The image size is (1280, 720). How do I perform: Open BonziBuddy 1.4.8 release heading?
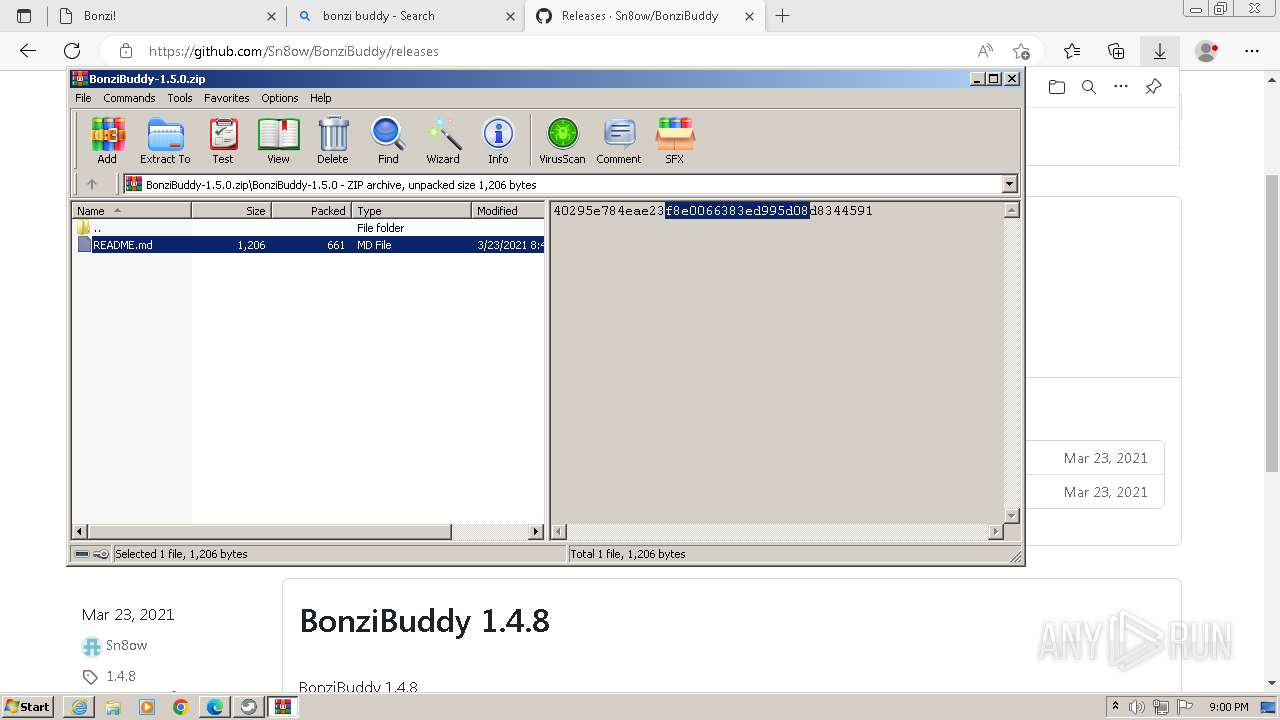point(425,621)
